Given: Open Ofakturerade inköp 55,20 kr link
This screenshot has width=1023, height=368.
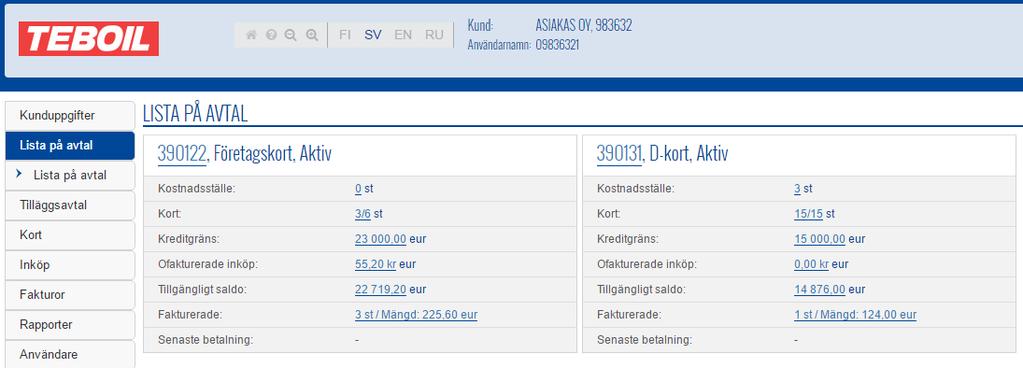Looking at the screenshot, I should pos(375,264).
